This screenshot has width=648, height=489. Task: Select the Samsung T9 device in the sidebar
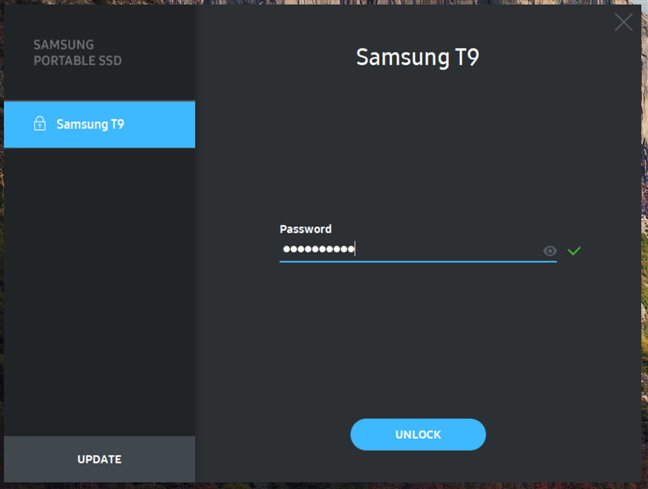click(x=100, y=124)
